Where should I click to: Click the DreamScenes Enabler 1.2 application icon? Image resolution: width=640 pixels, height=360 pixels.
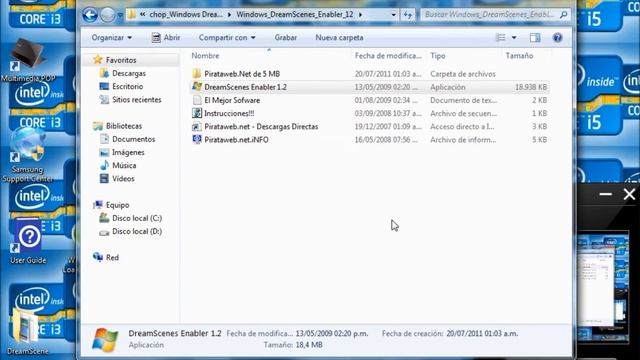197,87
